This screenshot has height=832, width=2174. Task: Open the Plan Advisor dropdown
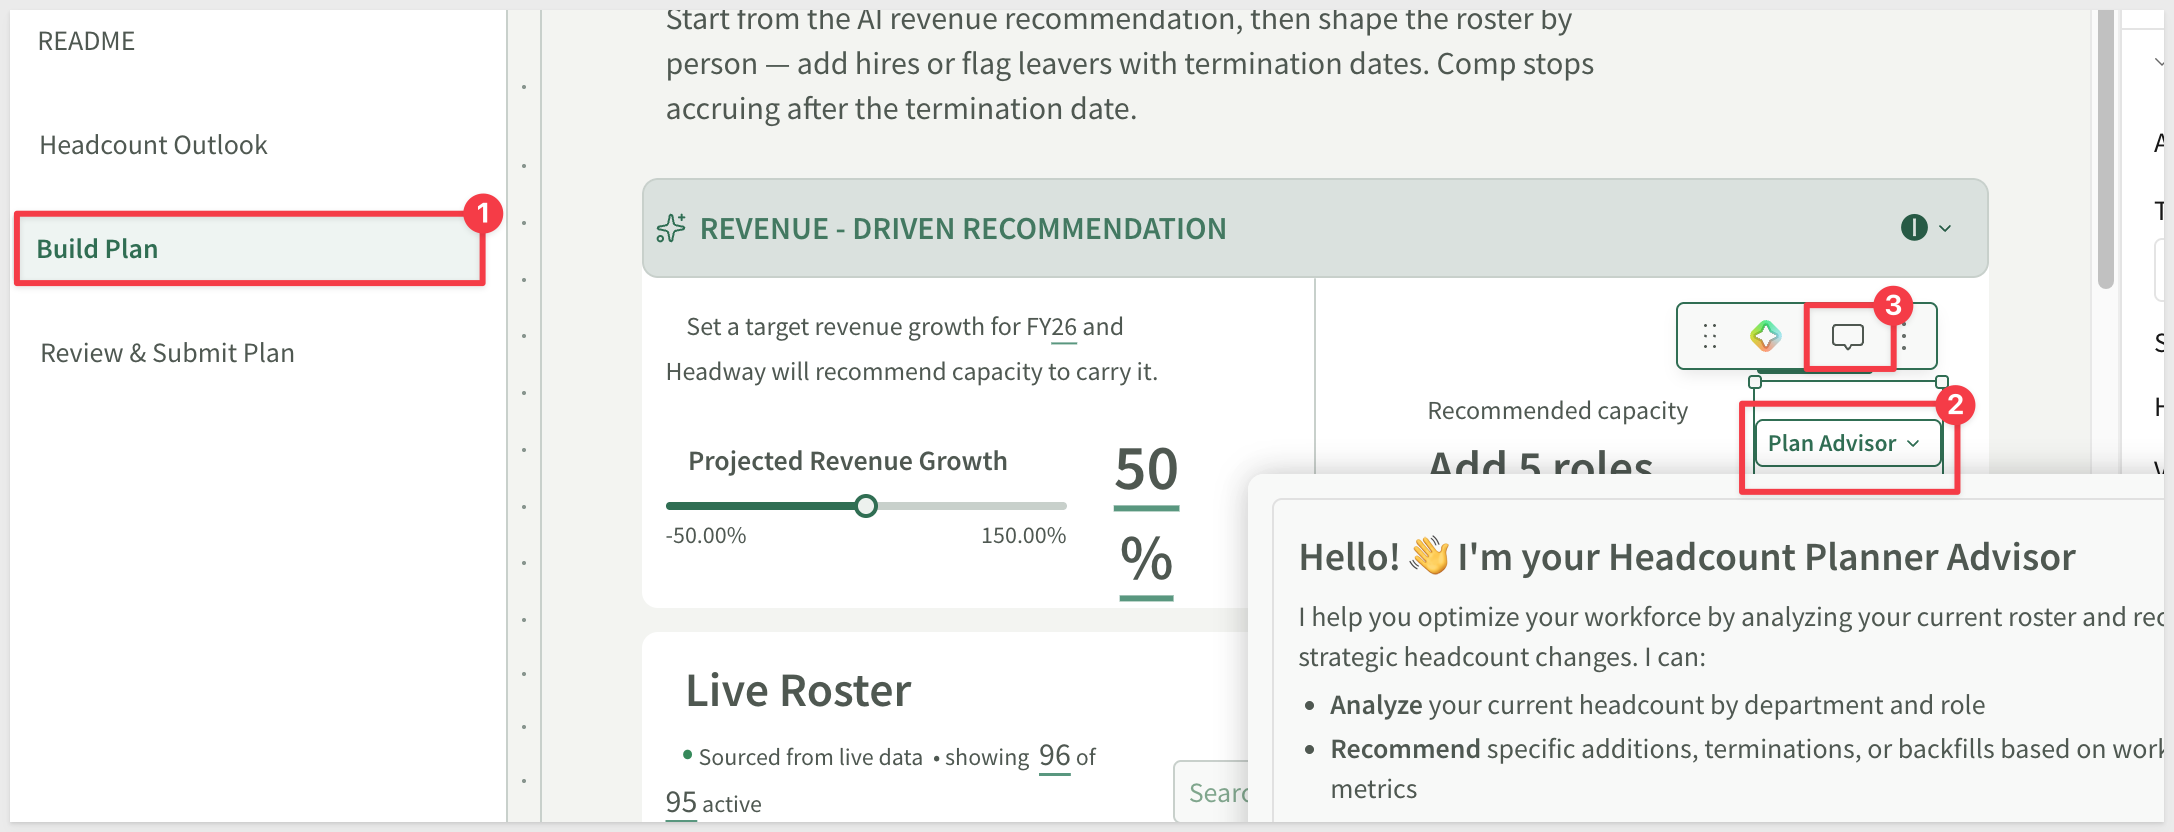(x=1847, y=443)
